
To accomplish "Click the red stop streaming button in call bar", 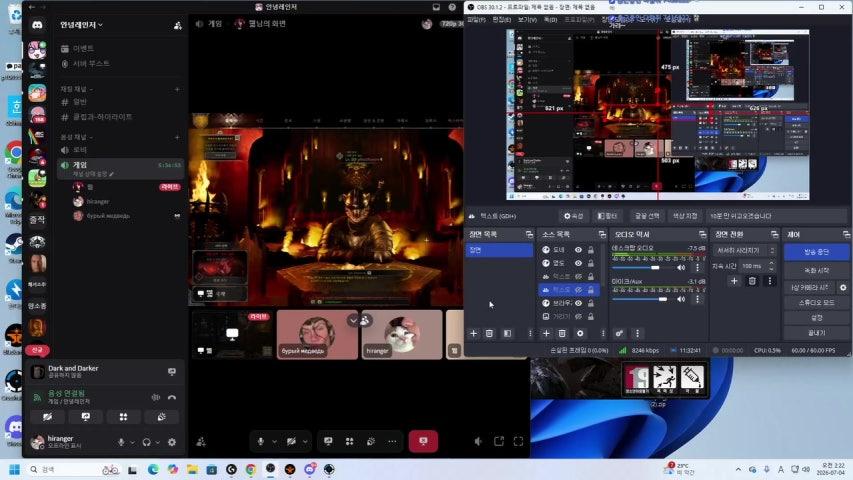I will click(423, 441).
